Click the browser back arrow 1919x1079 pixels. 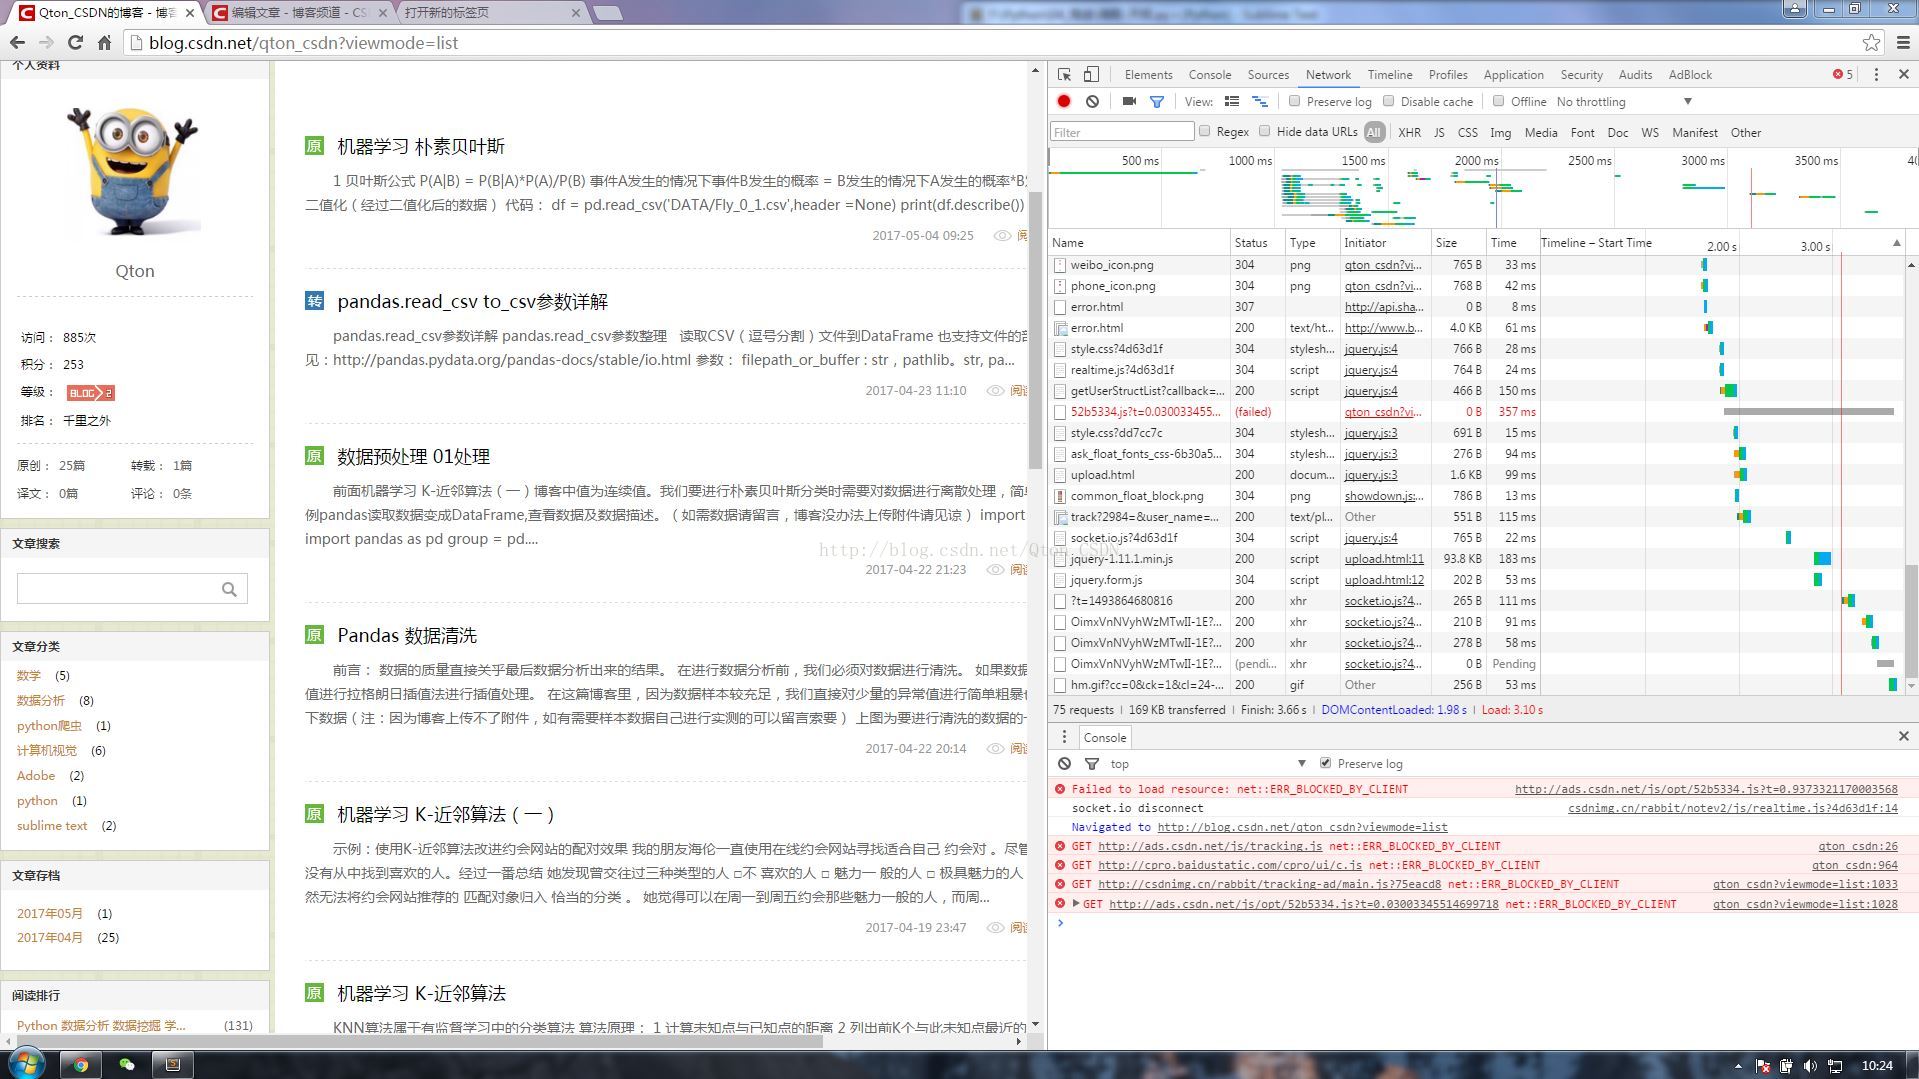tap(17, 42)
